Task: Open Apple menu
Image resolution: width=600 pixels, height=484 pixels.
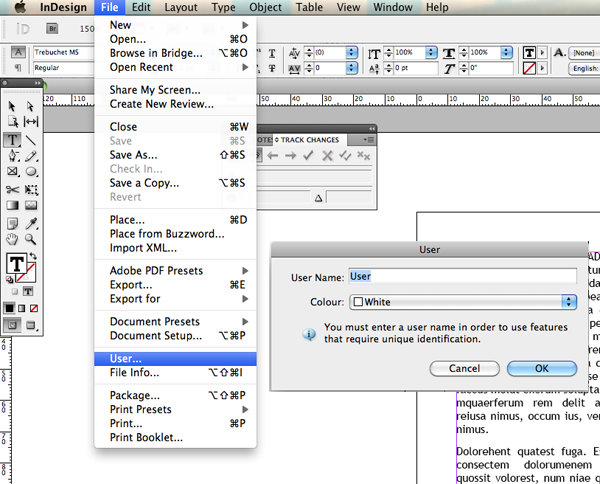Action: point(20,7)
